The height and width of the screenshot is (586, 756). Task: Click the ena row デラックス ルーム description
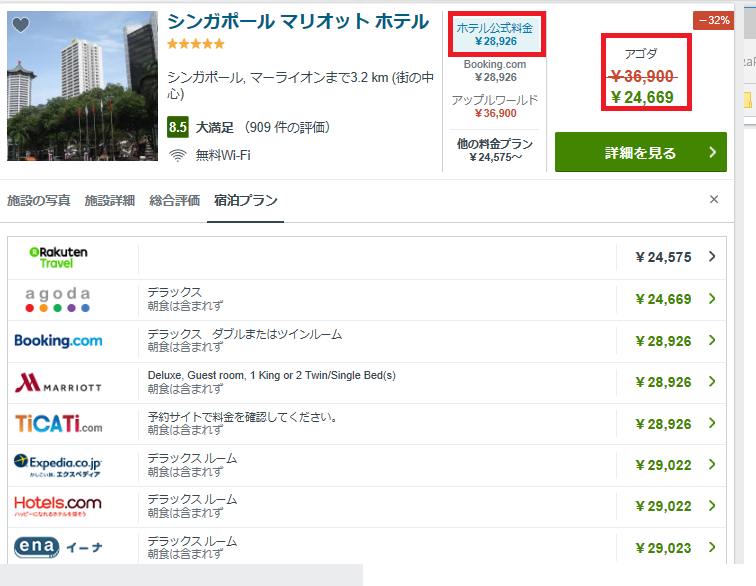[192, 541]
